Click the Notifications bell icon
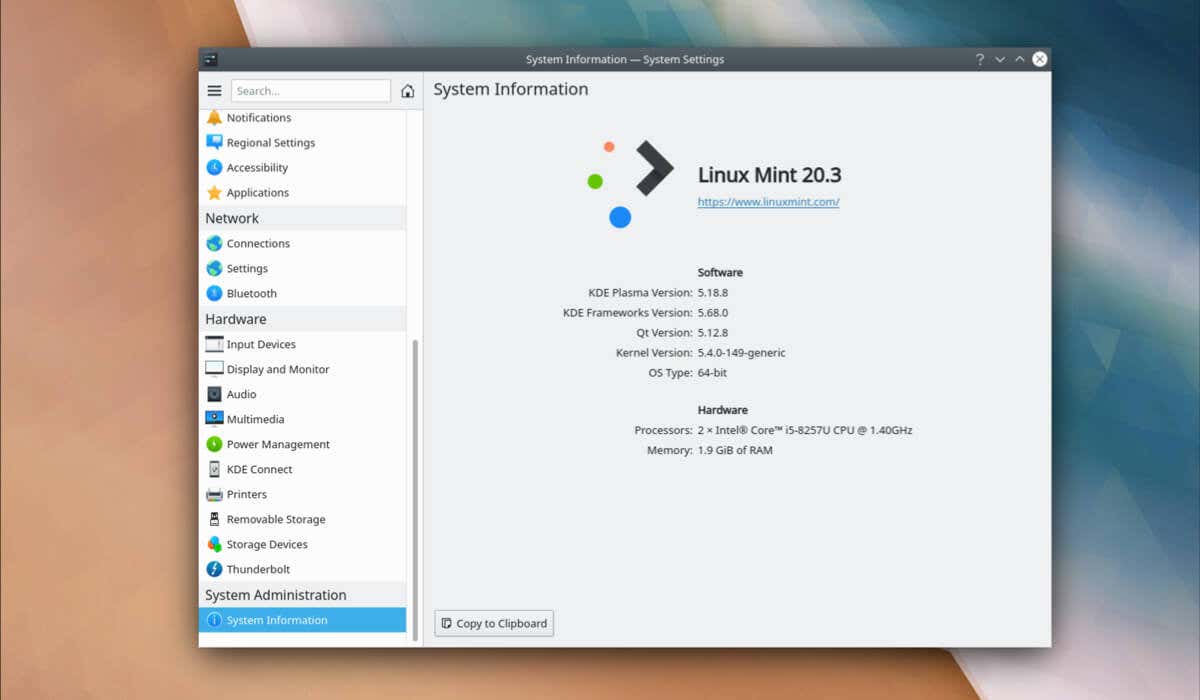Viewport: 1200px width, 700px height. coord(214,118)
